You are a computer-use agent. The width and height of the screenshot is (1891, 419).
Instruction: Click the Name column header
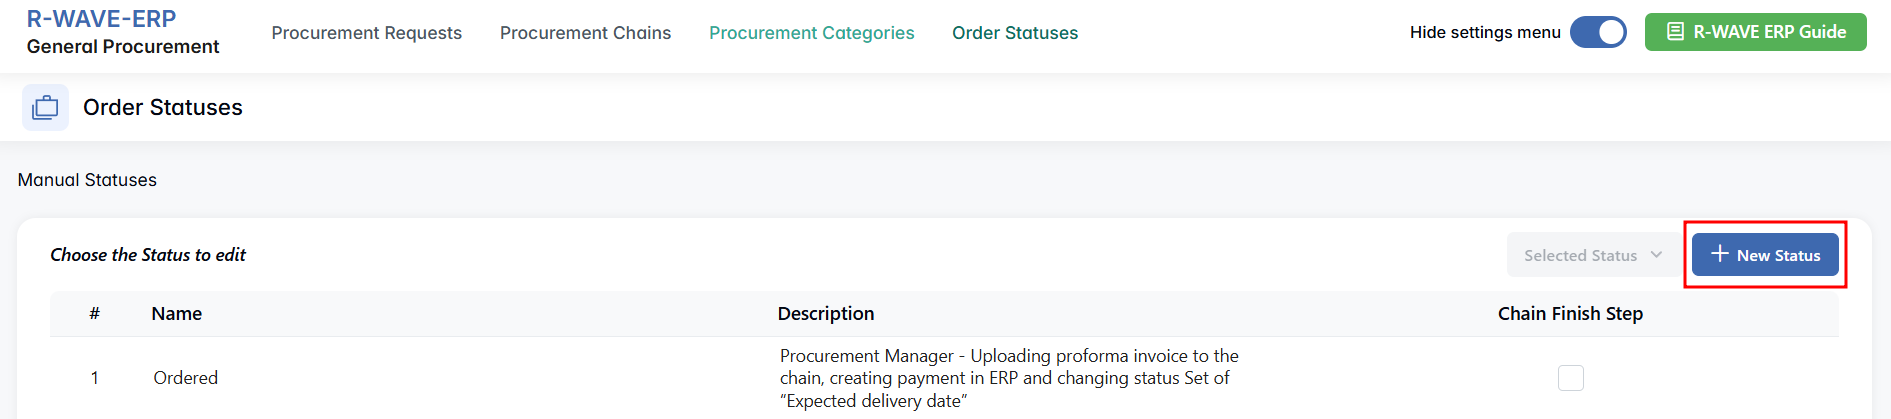pos(177,314)
